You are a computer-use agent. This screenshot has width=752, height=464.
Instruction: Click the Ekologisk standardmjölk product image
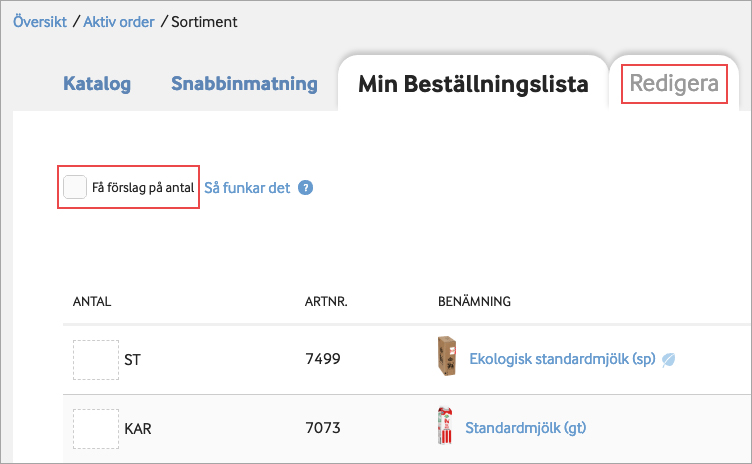[446, 358]
